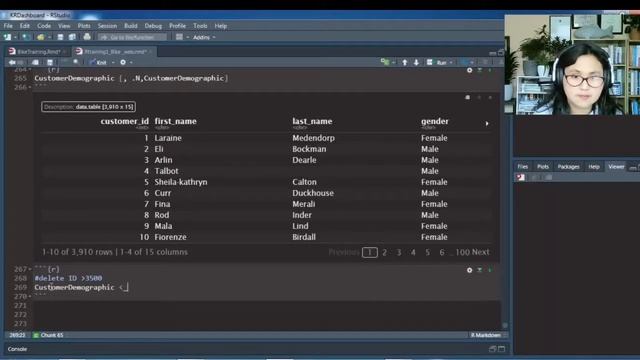The image size is (640, 360).
Task: Go to page 4 of table
Action: click(x=413, y=252)
